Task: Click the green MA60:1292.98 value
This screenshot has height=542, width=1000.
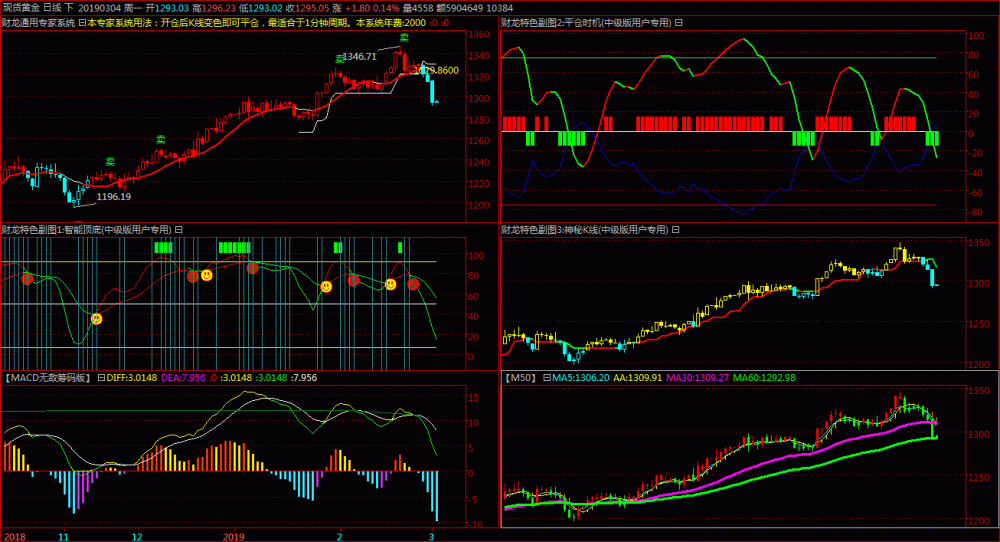Action: click(764, 377)
